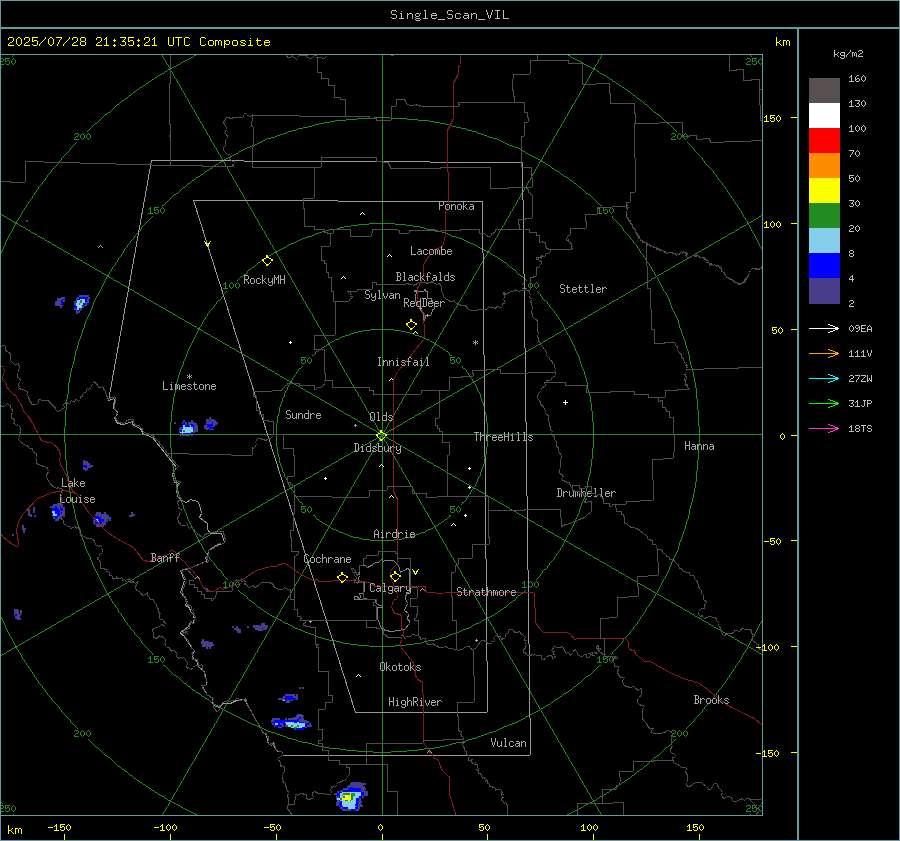Click the Cochrane map label
The width and height of the screenshot is (900, 841).
pyautogui.click(x=327, y=559)
